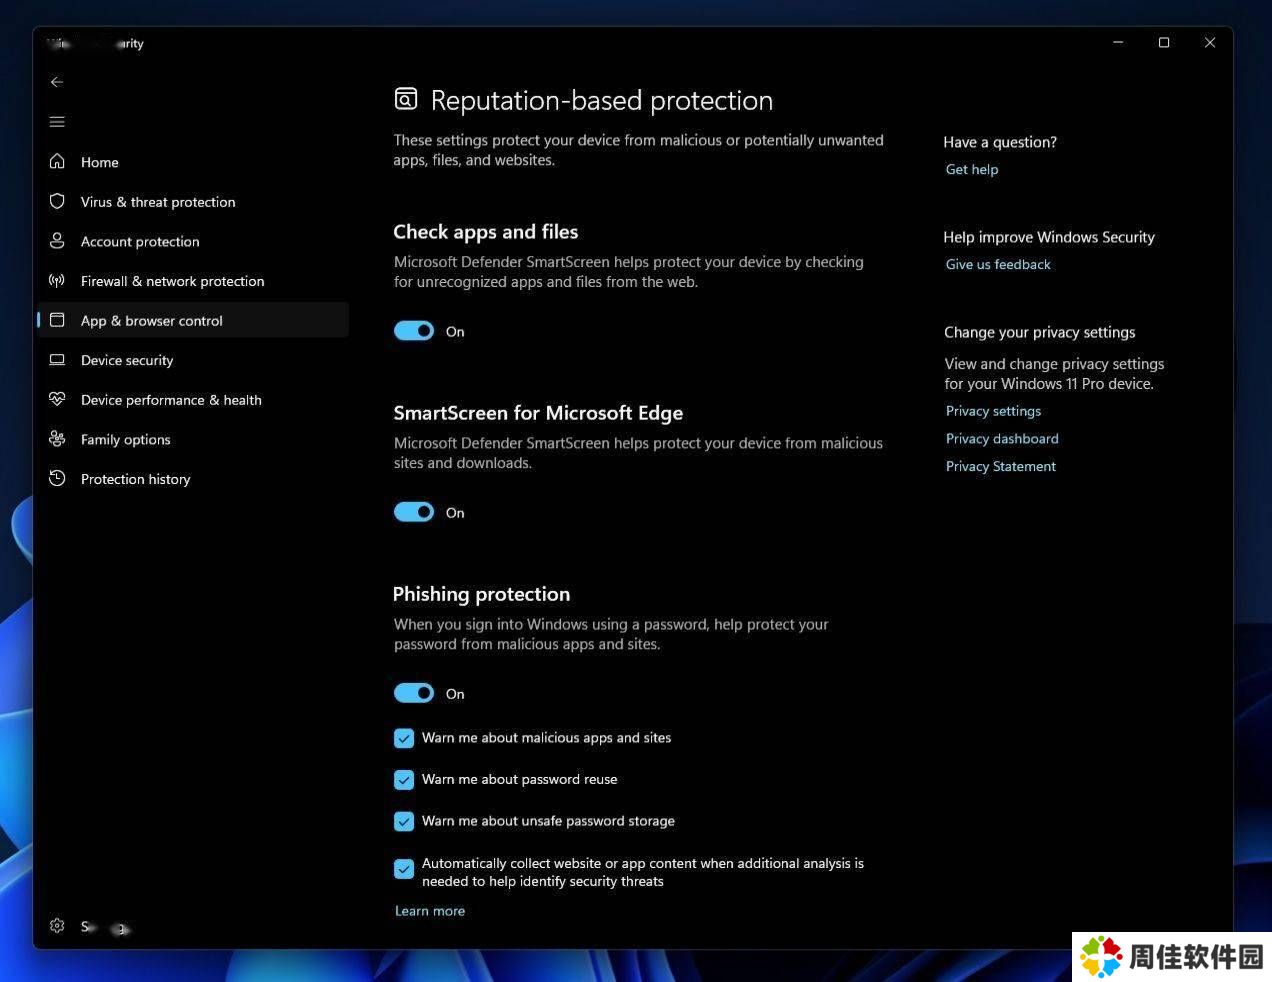Image resolution: width=1272 pixels, height=982 pixels.
Task: Click the Device performance & health heart icon
Action: 57,399
